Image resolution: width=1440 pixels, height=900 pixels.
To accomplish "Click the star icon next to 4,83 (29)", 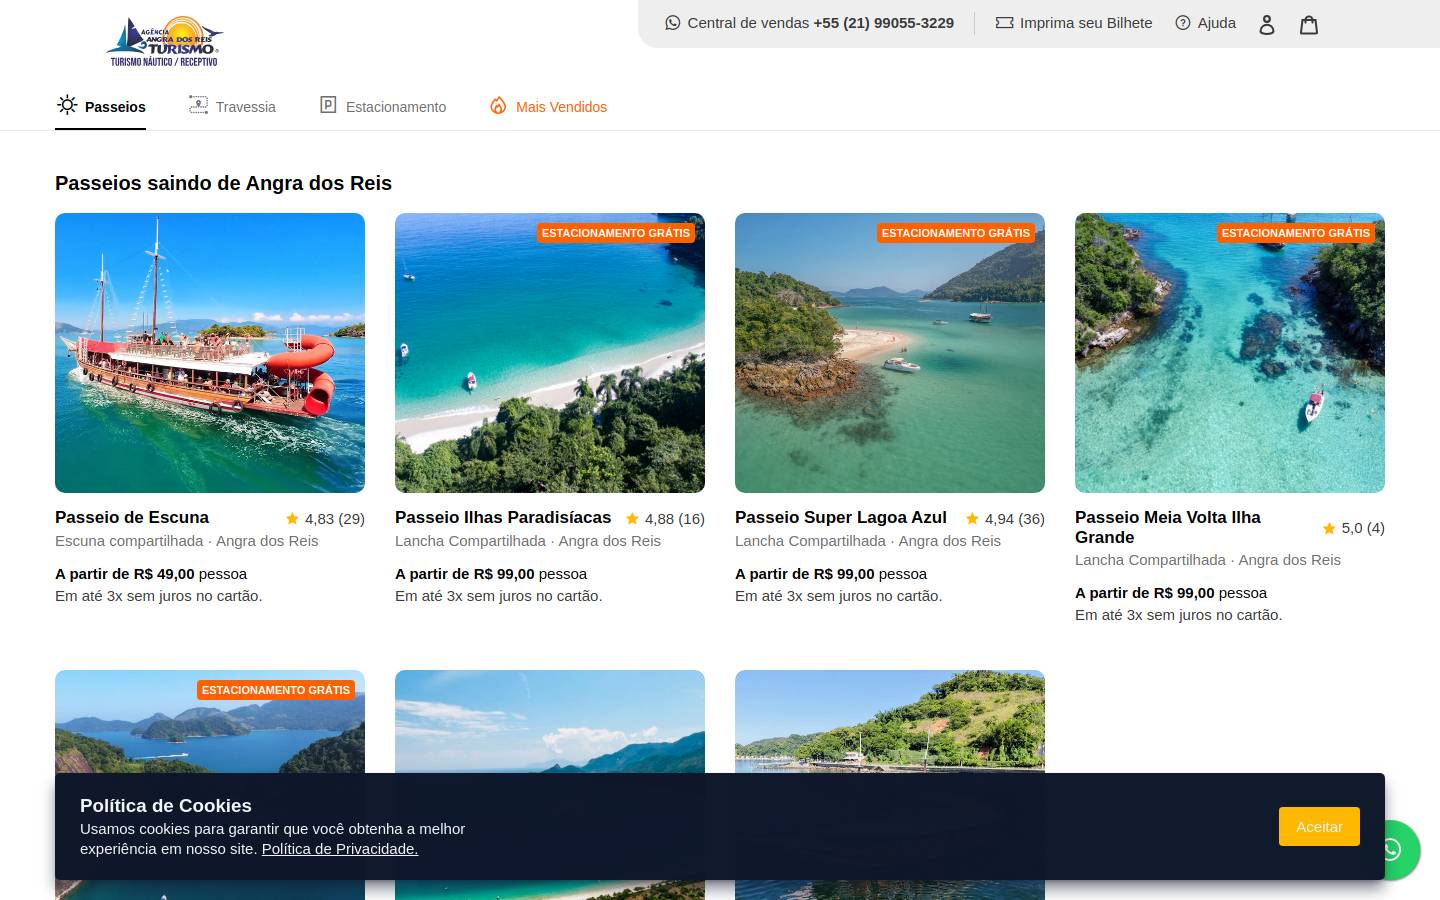I will pyautogui.click(x=292, y=519).
